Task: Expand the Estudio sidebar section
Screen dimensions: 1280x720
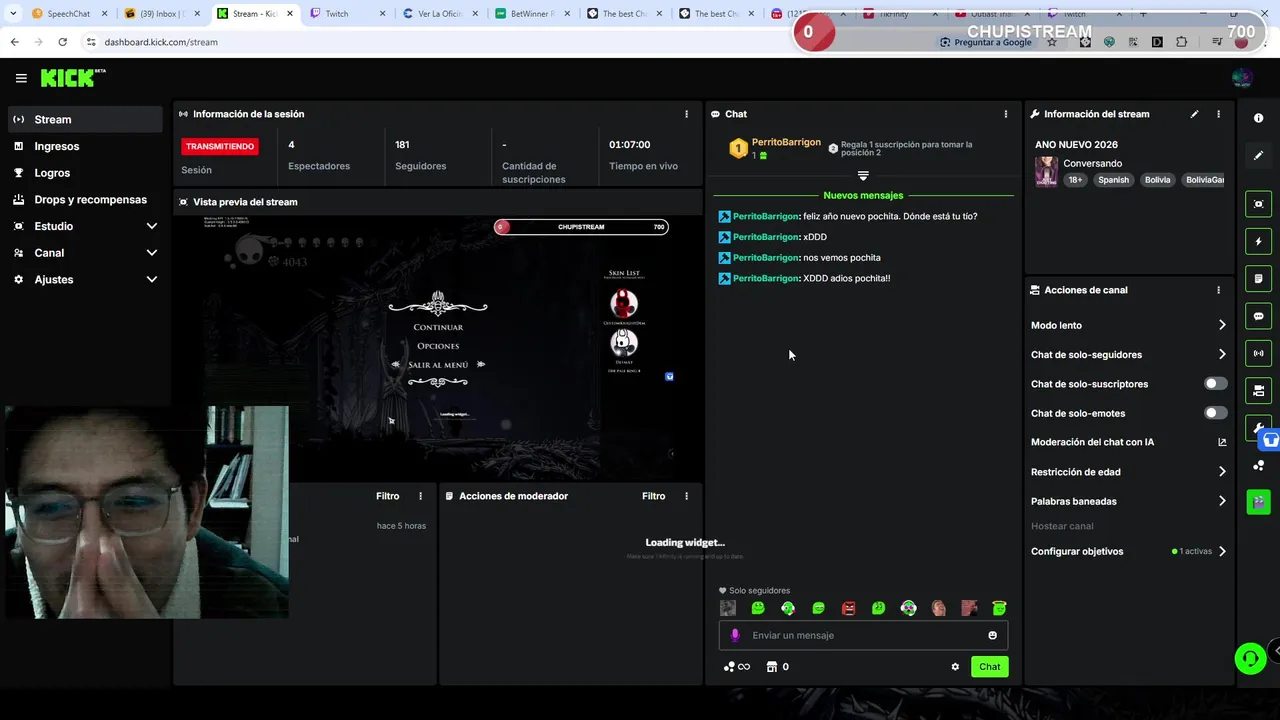Action: (84, 226)
